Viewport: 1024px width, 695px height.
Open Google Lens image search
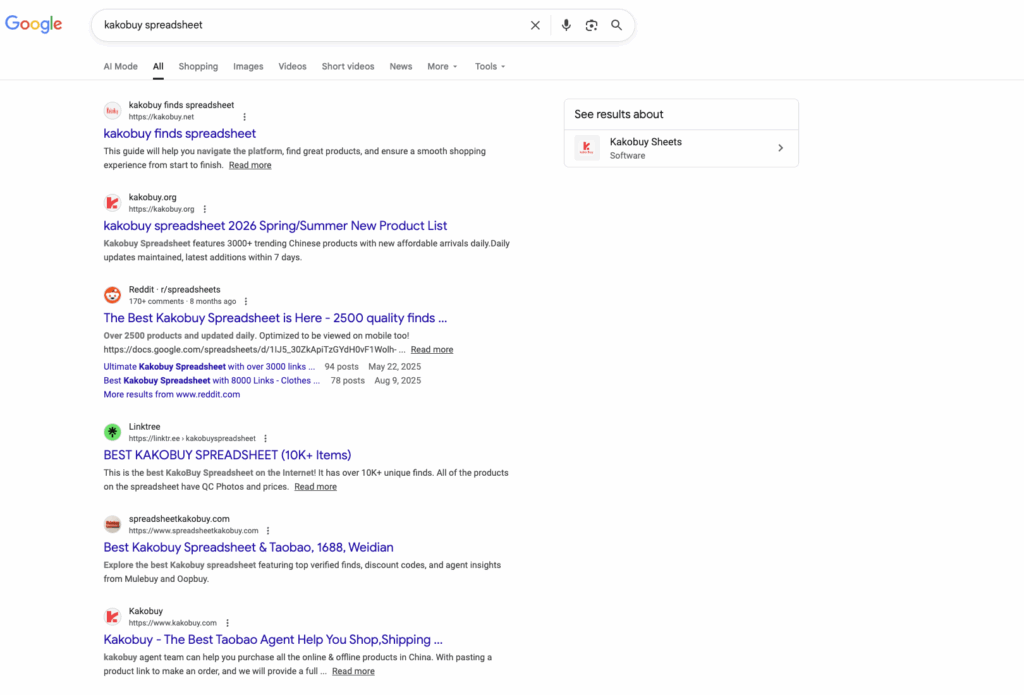[591, 25]
